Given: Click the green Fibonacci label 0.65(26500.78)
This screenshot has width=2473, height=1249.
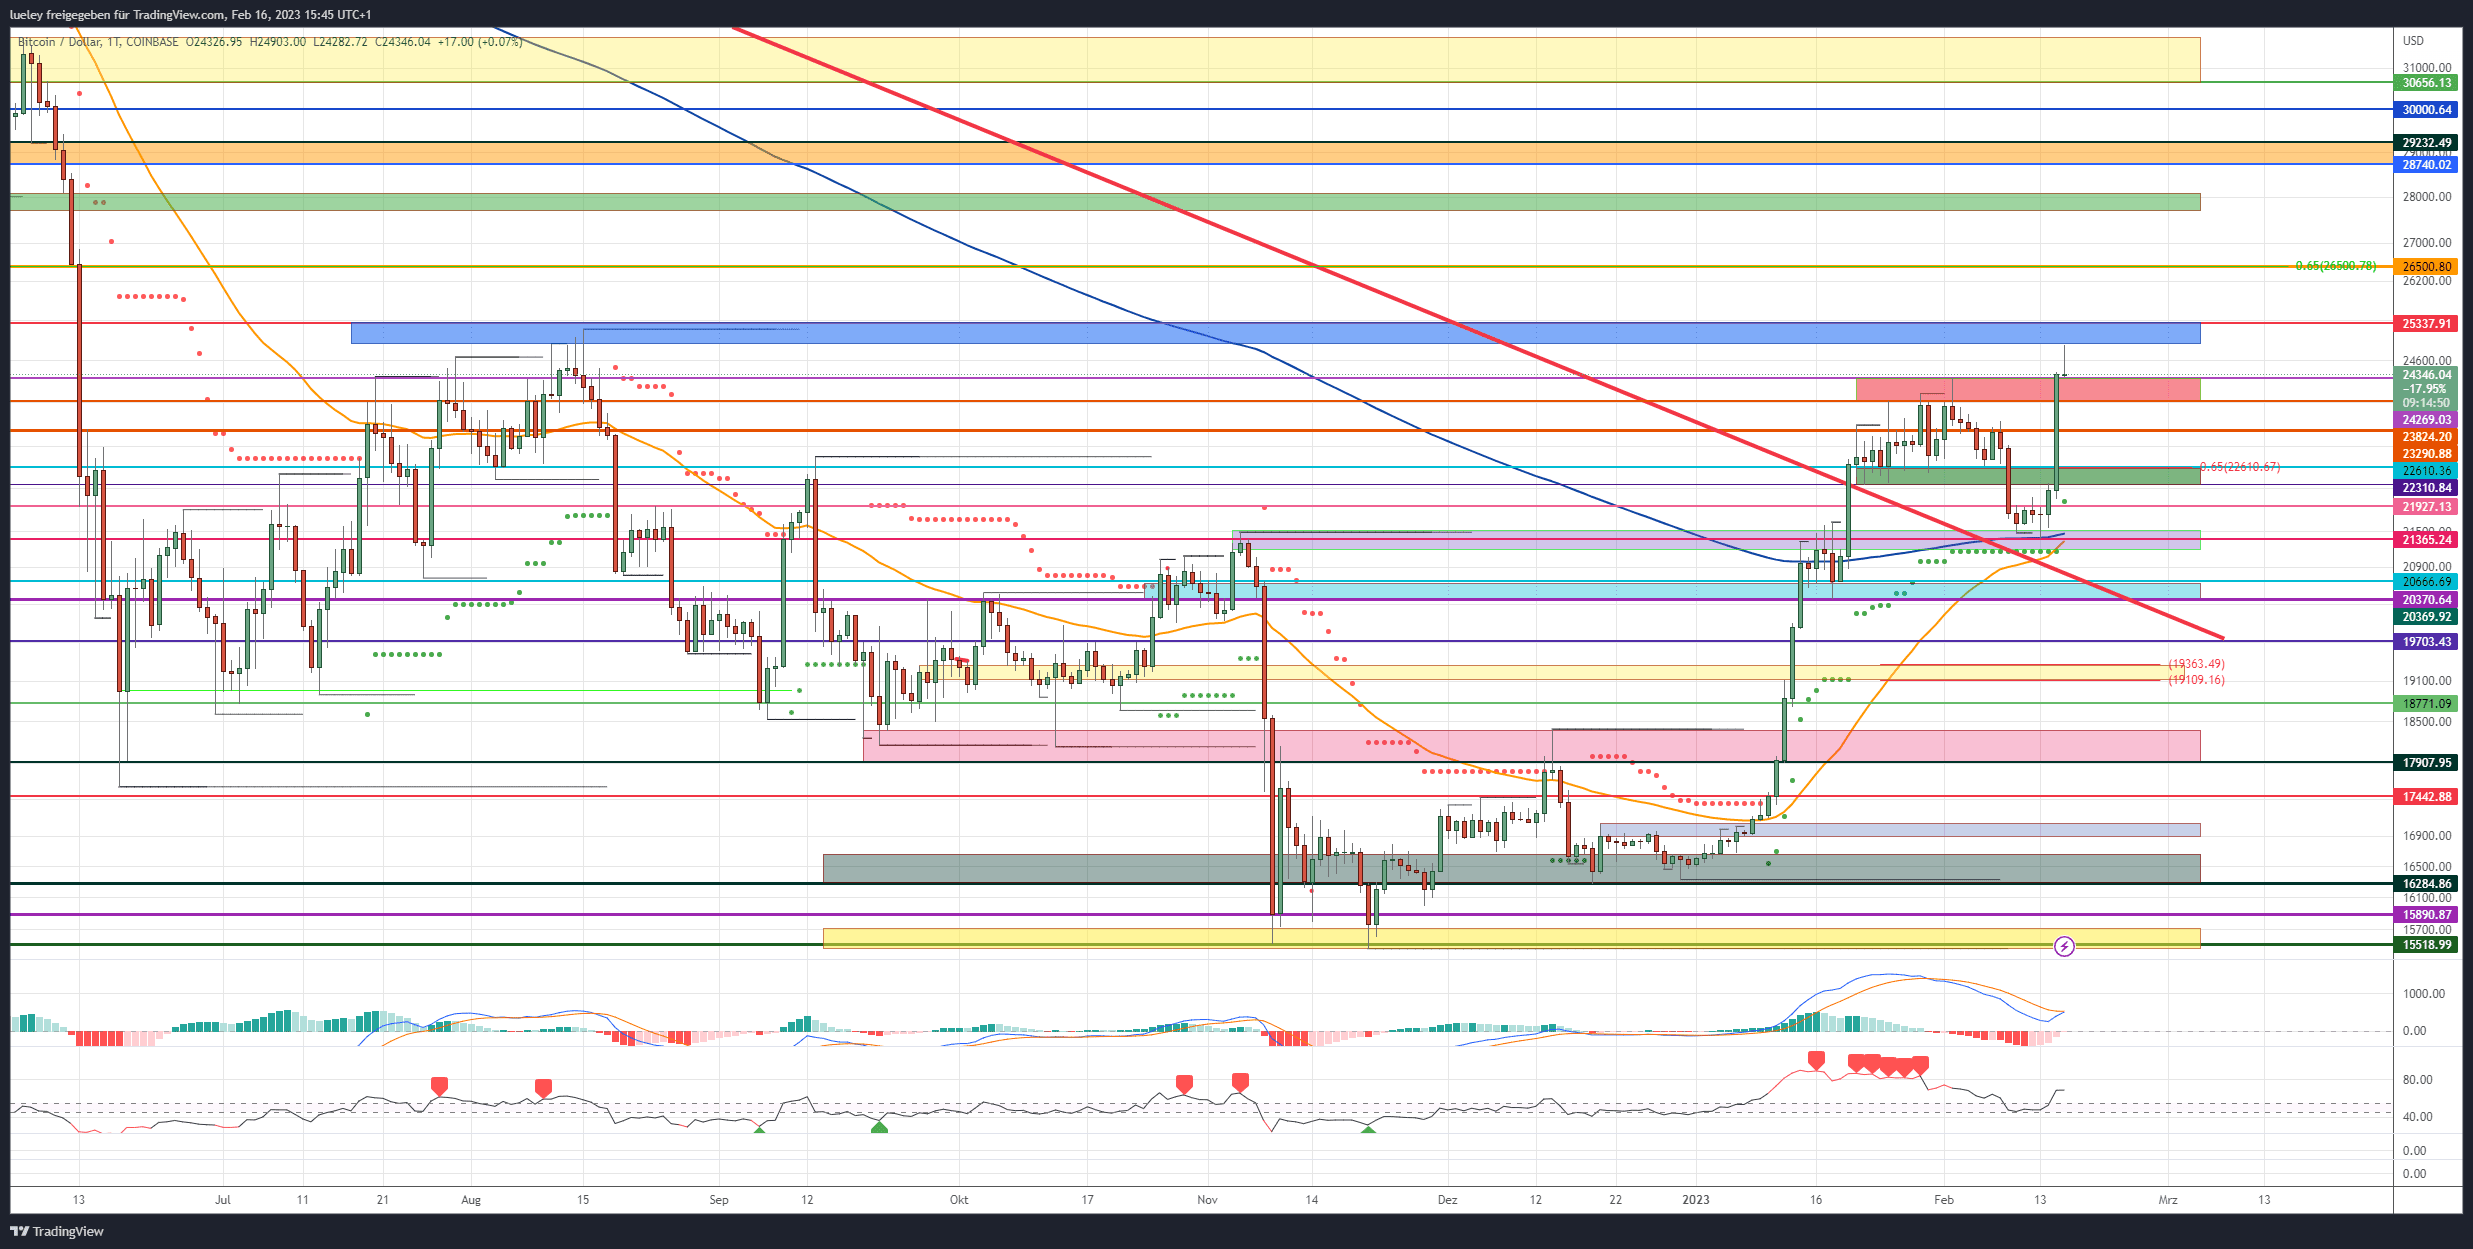Looking at the screenshot, I should click(x=2335, y=266).
